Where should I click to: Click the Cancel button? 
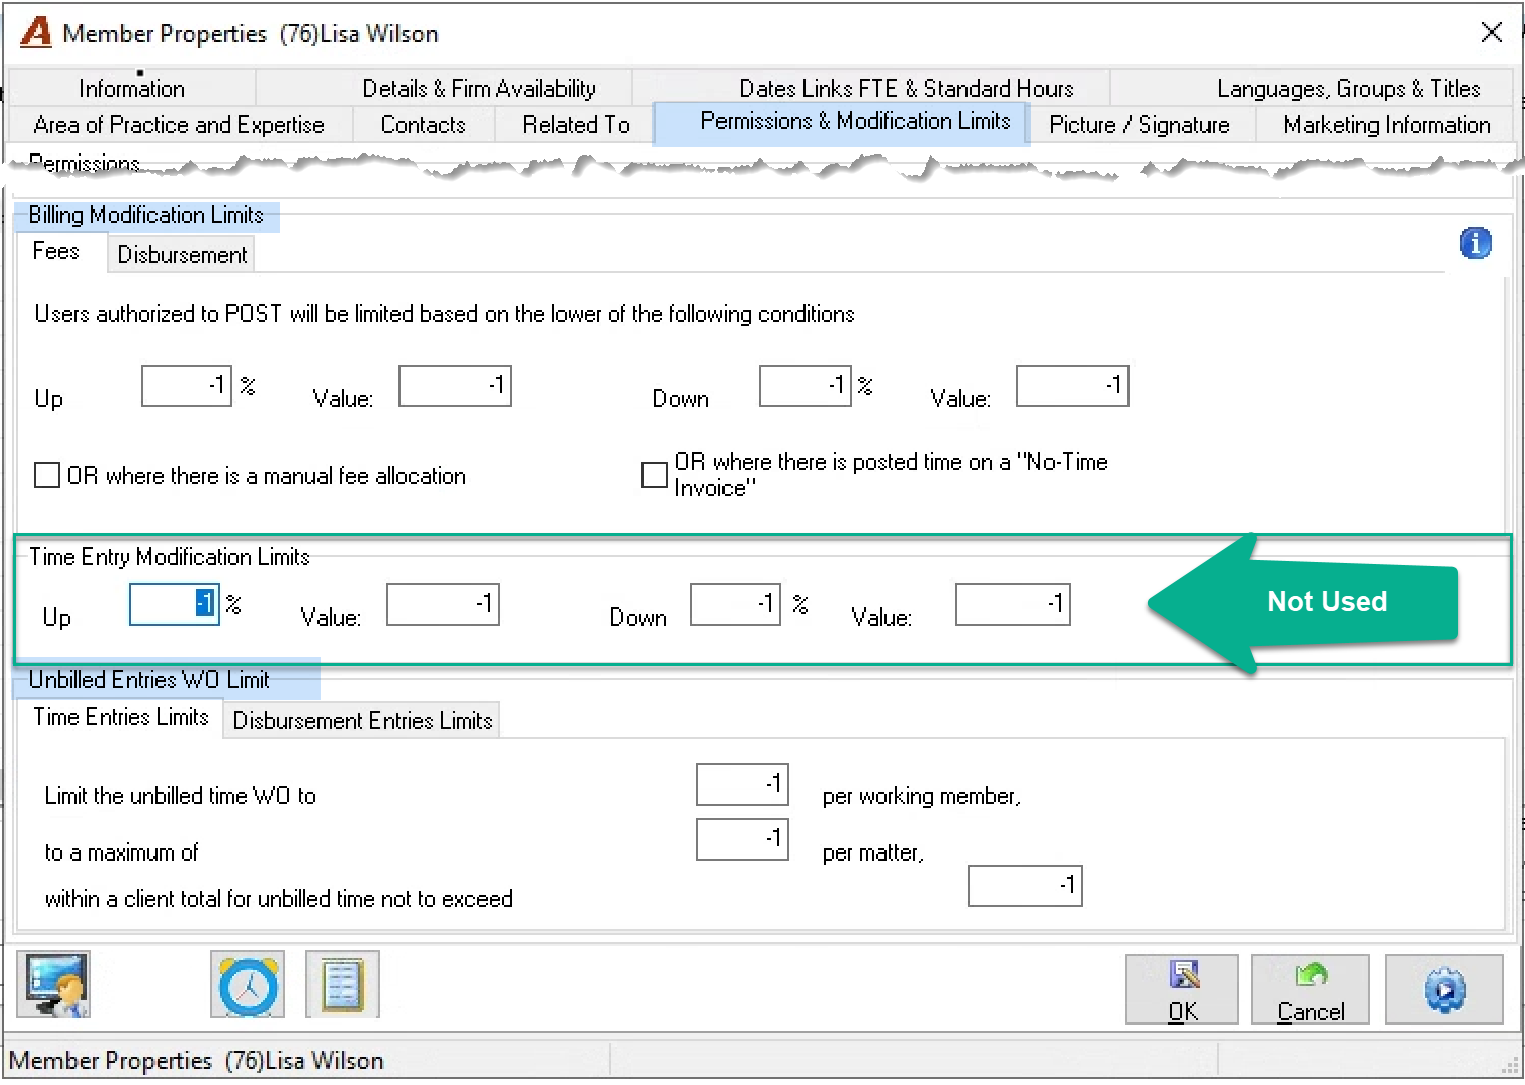coord(1310,989)
